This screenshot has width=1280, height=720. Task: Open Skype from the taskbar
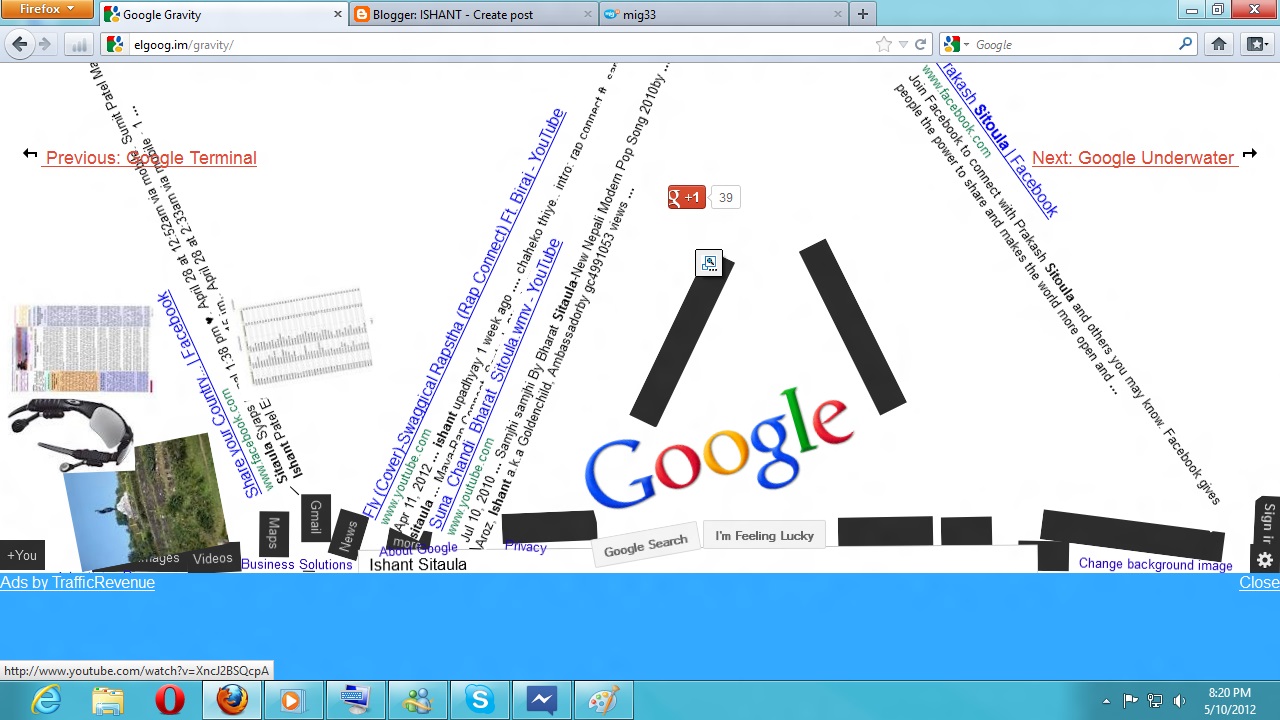tap(480, 700)
